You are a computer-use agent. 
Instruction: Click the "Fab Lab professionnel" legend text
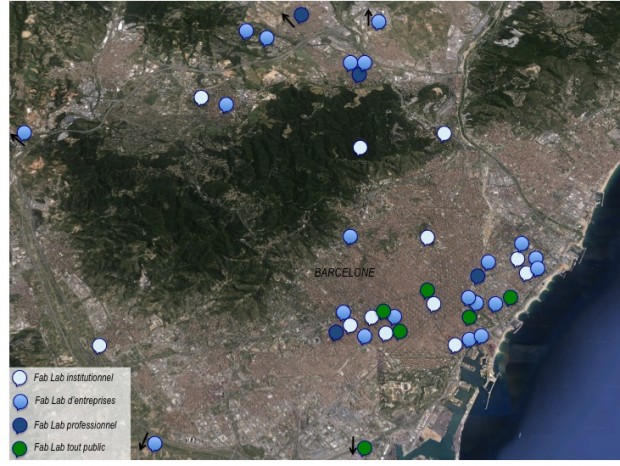click(x=75, y=424)
